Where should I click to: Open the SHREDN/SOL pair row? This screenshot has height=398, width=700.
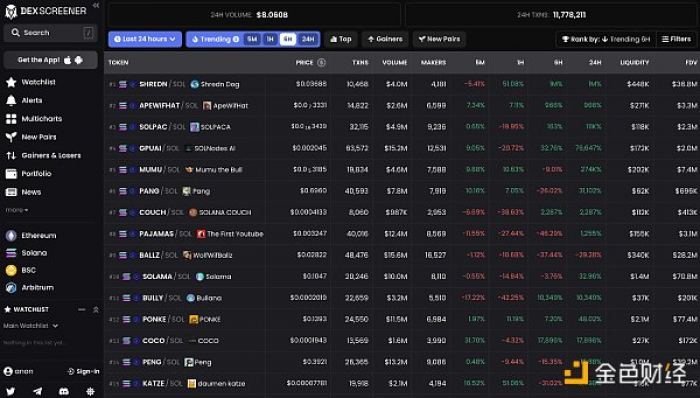[x=402, y=84]
